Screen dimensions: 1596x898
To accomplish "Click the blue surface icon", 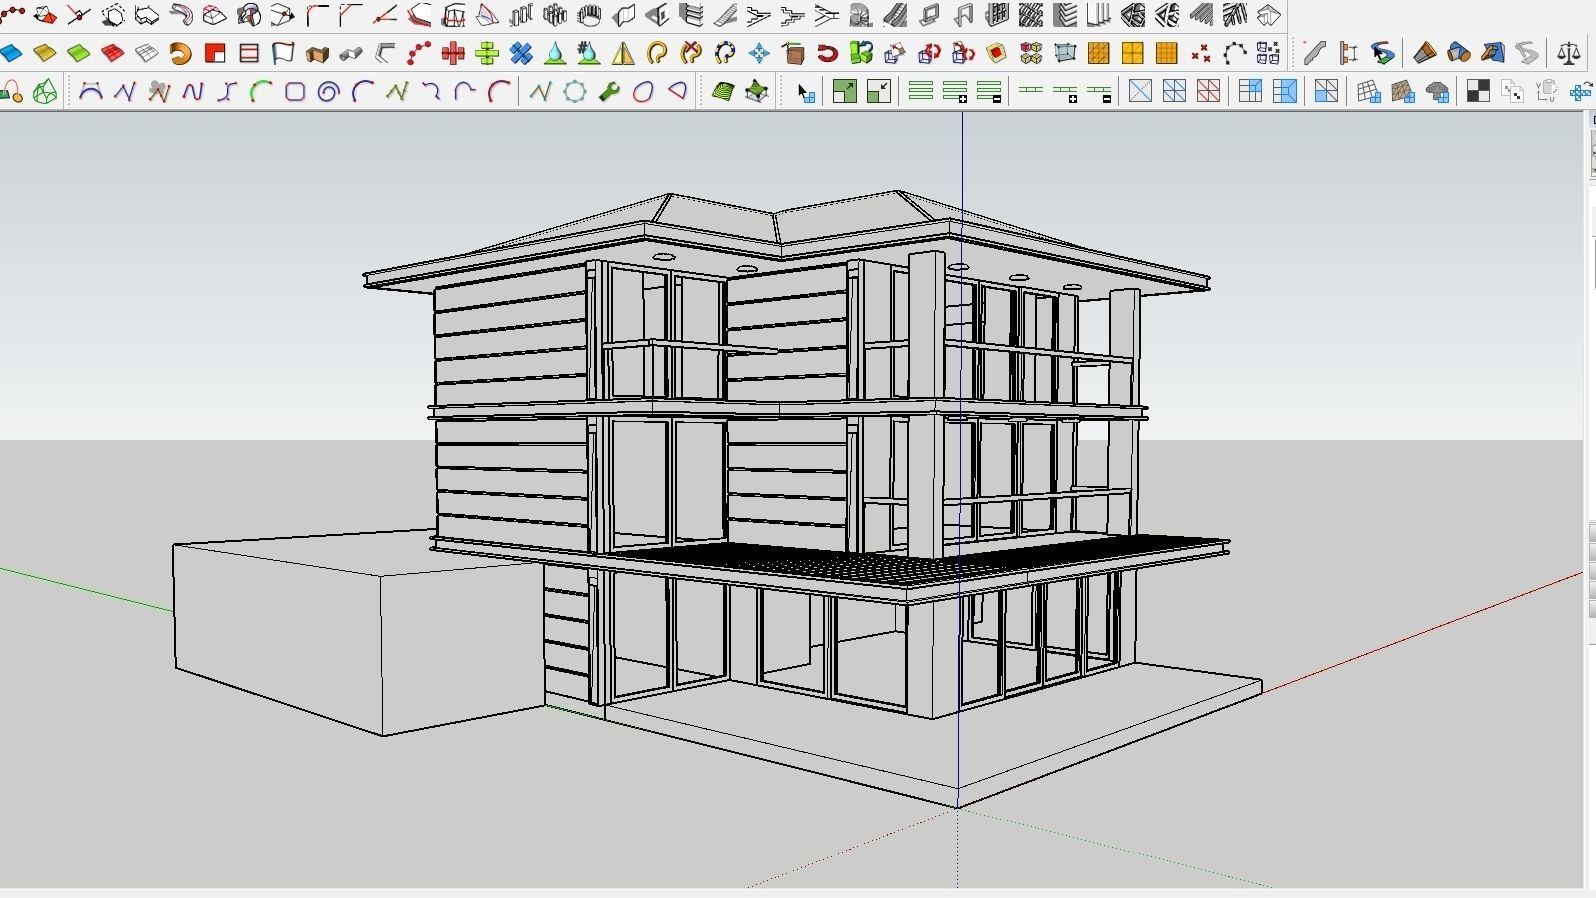I will click(11, 53).
